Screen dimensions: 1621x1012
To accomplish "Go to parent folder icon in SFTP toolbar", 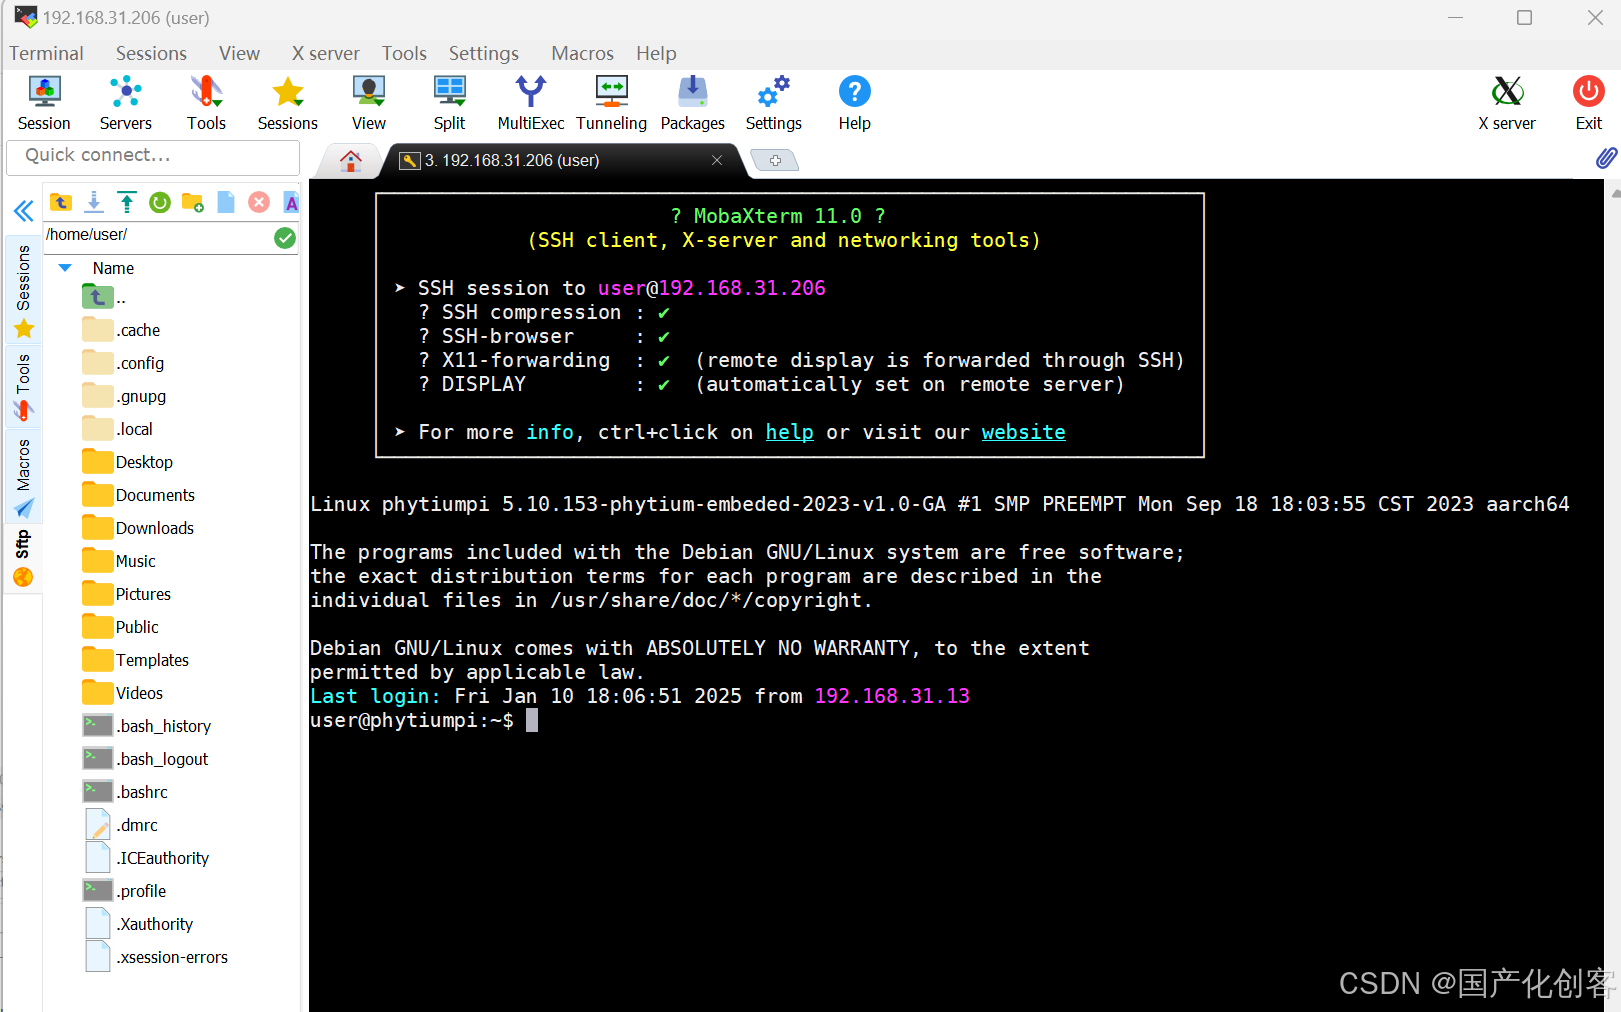I will 61,203.
